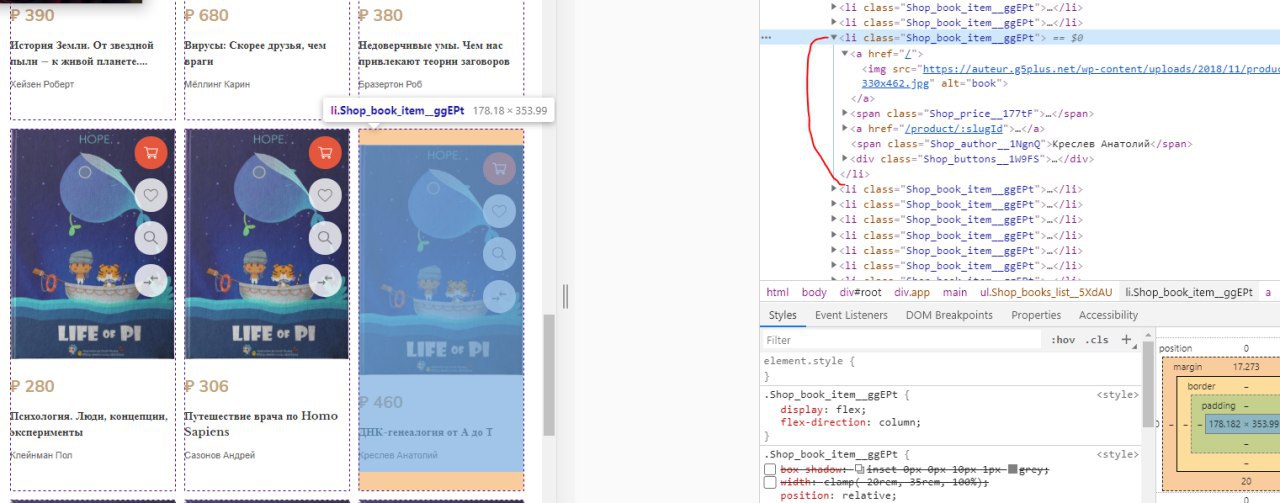The image size is (1280, 503).
Task: Add 'Психология' book to cart with red cart icon
Action: (x=151, y=153)
